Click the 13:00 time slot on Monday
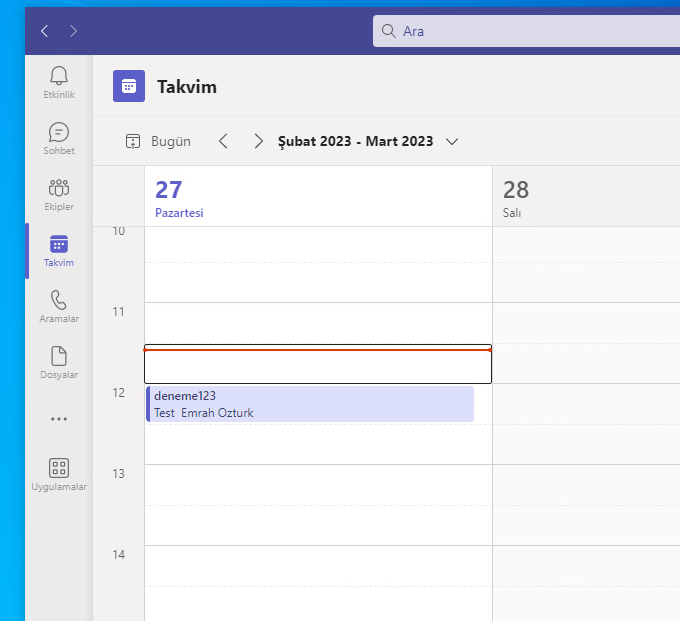This screenshot has width=680, height=621. [318, 484]
